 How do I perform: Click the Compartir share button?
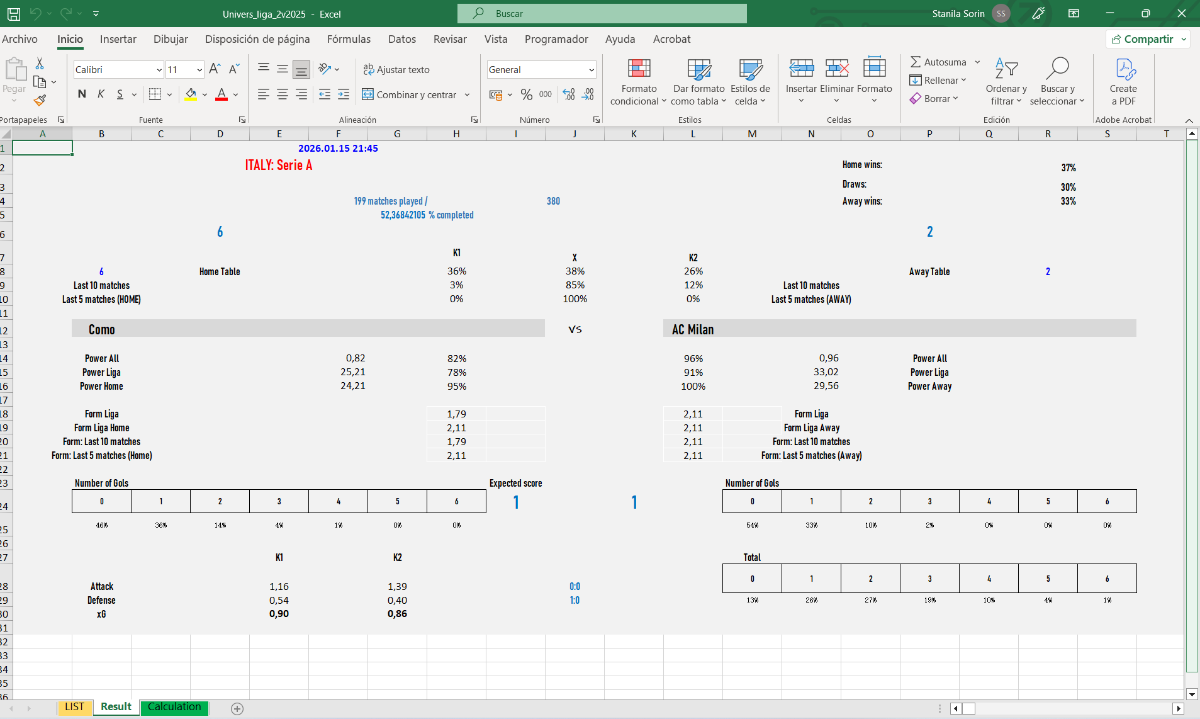(1147, 39)
